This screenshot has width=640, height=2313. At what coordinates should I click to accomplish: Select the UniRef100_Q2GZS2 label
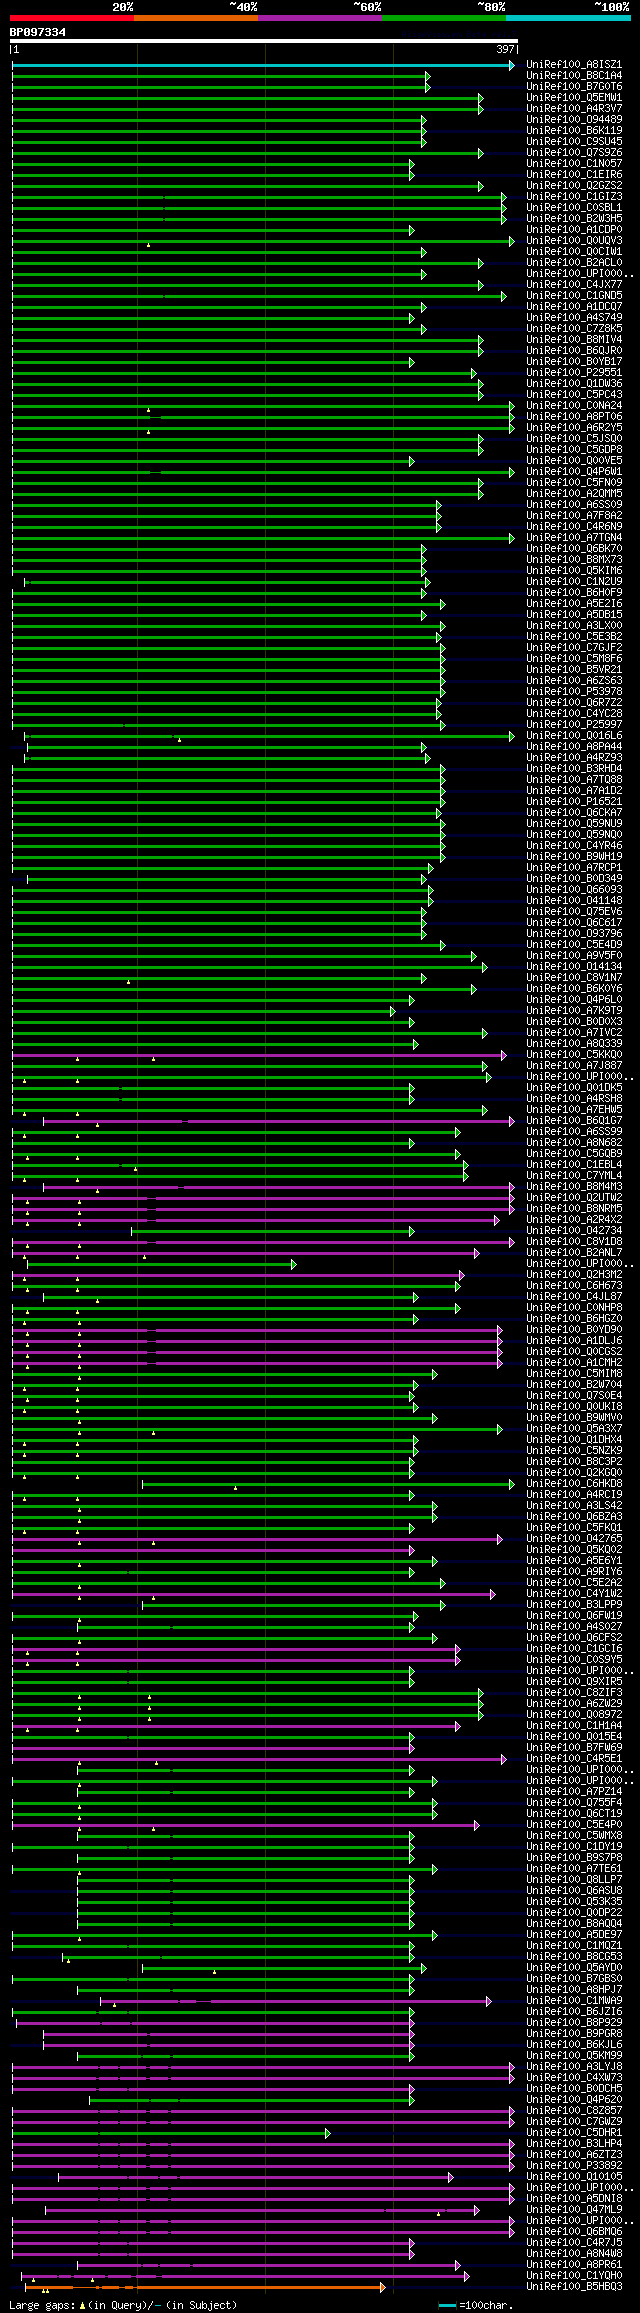click(574, 186)
